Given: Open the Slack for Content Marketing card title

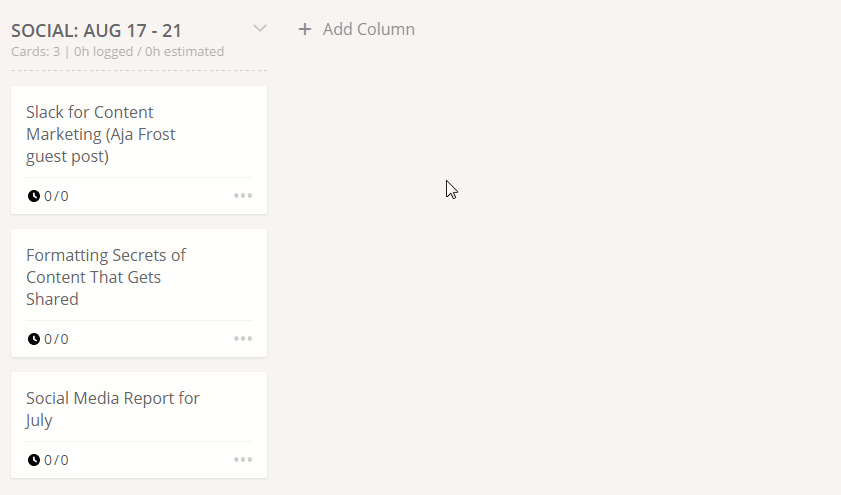Looking at the screenshot, I should pos(100,134).
